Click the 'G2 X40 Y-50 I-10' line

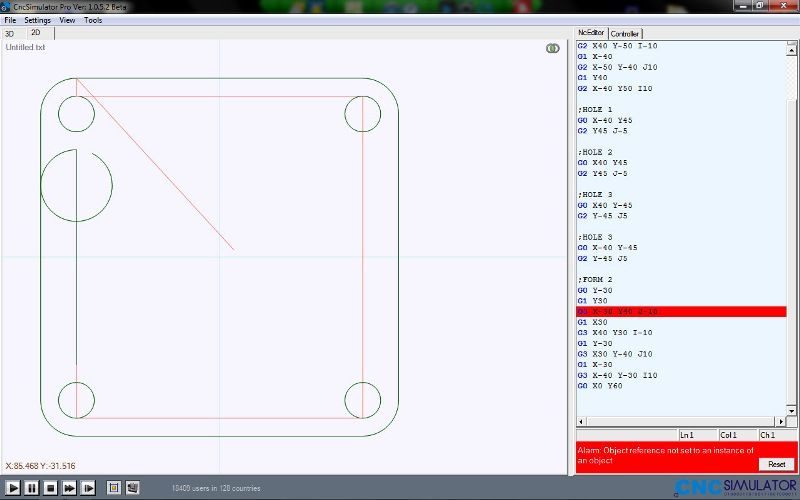(617, 46)
